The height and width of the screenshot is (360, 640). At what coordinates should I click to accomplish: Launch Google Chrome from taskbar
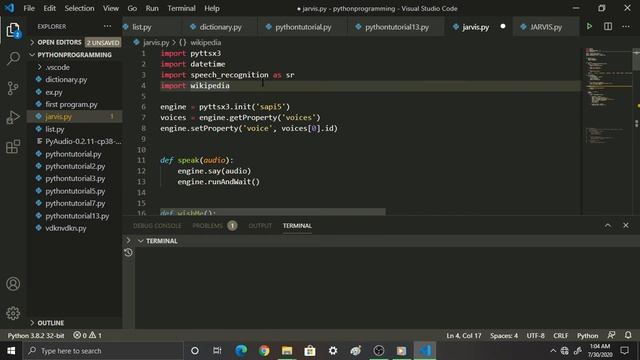pos(264,351)
